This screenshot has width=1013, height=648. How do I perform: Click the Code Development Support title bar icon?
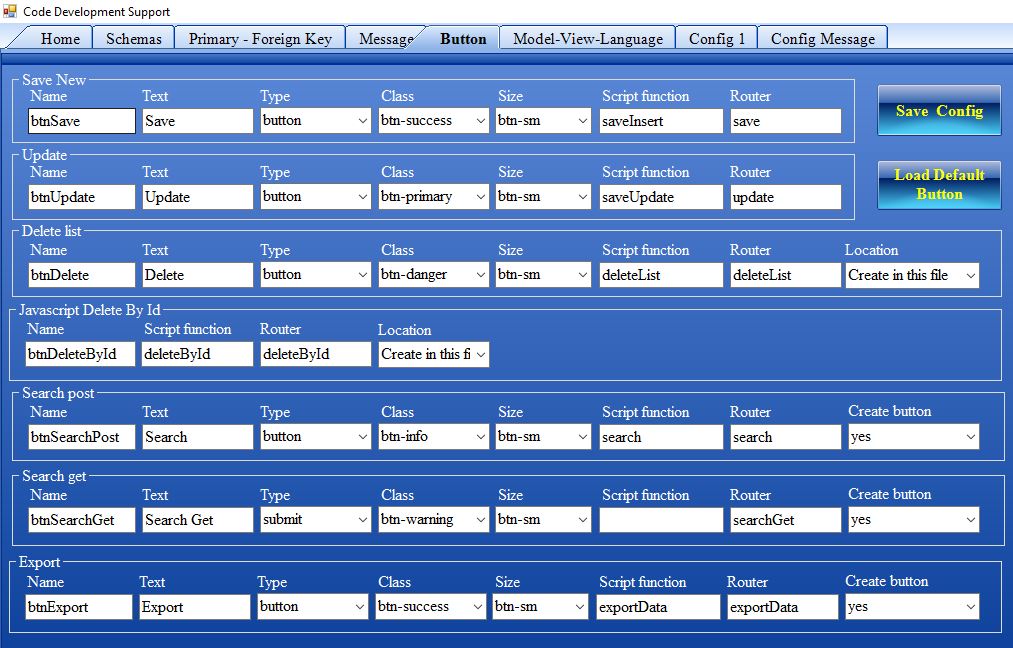click(11, 11)
